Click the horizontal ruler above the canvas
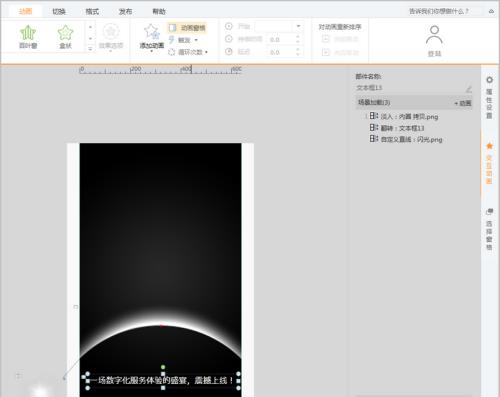 point(160,70)
